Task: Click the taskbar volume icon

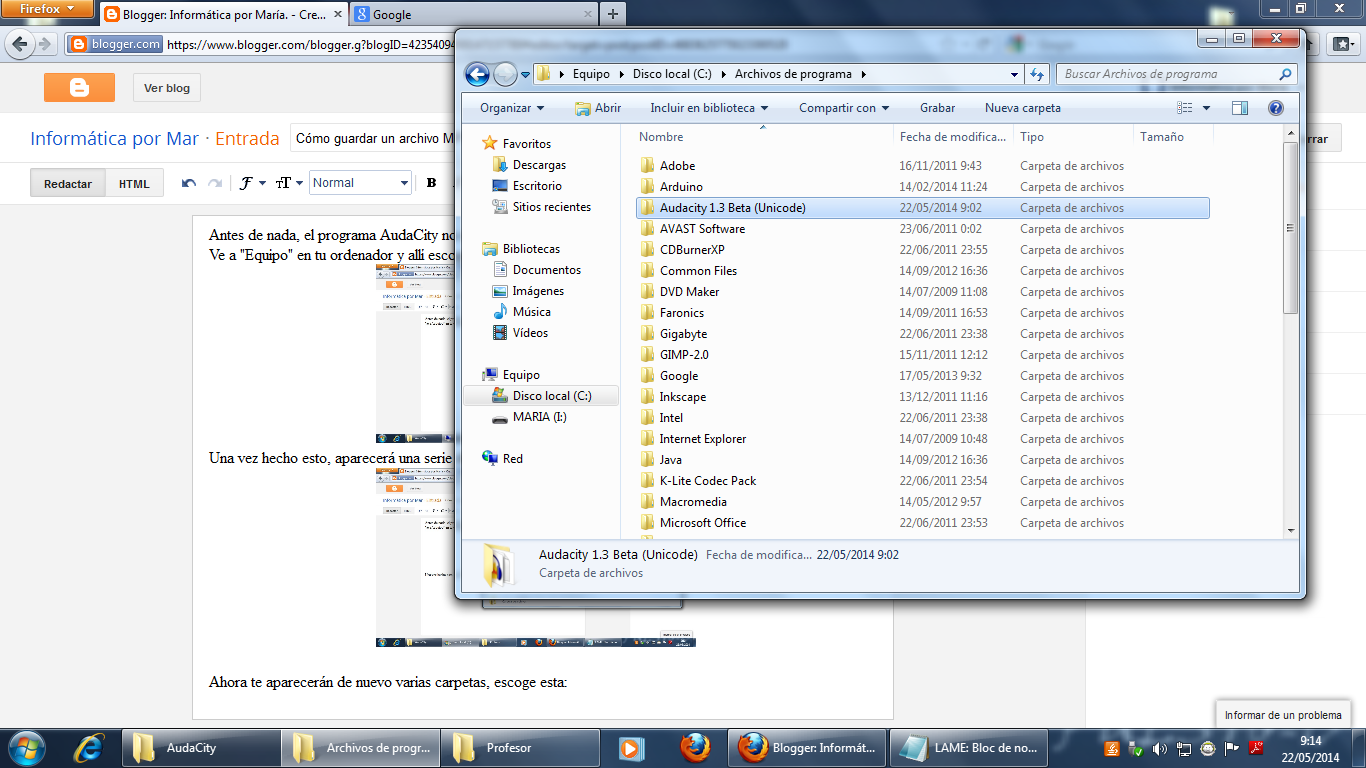Action: click(x=1160, y=748)
